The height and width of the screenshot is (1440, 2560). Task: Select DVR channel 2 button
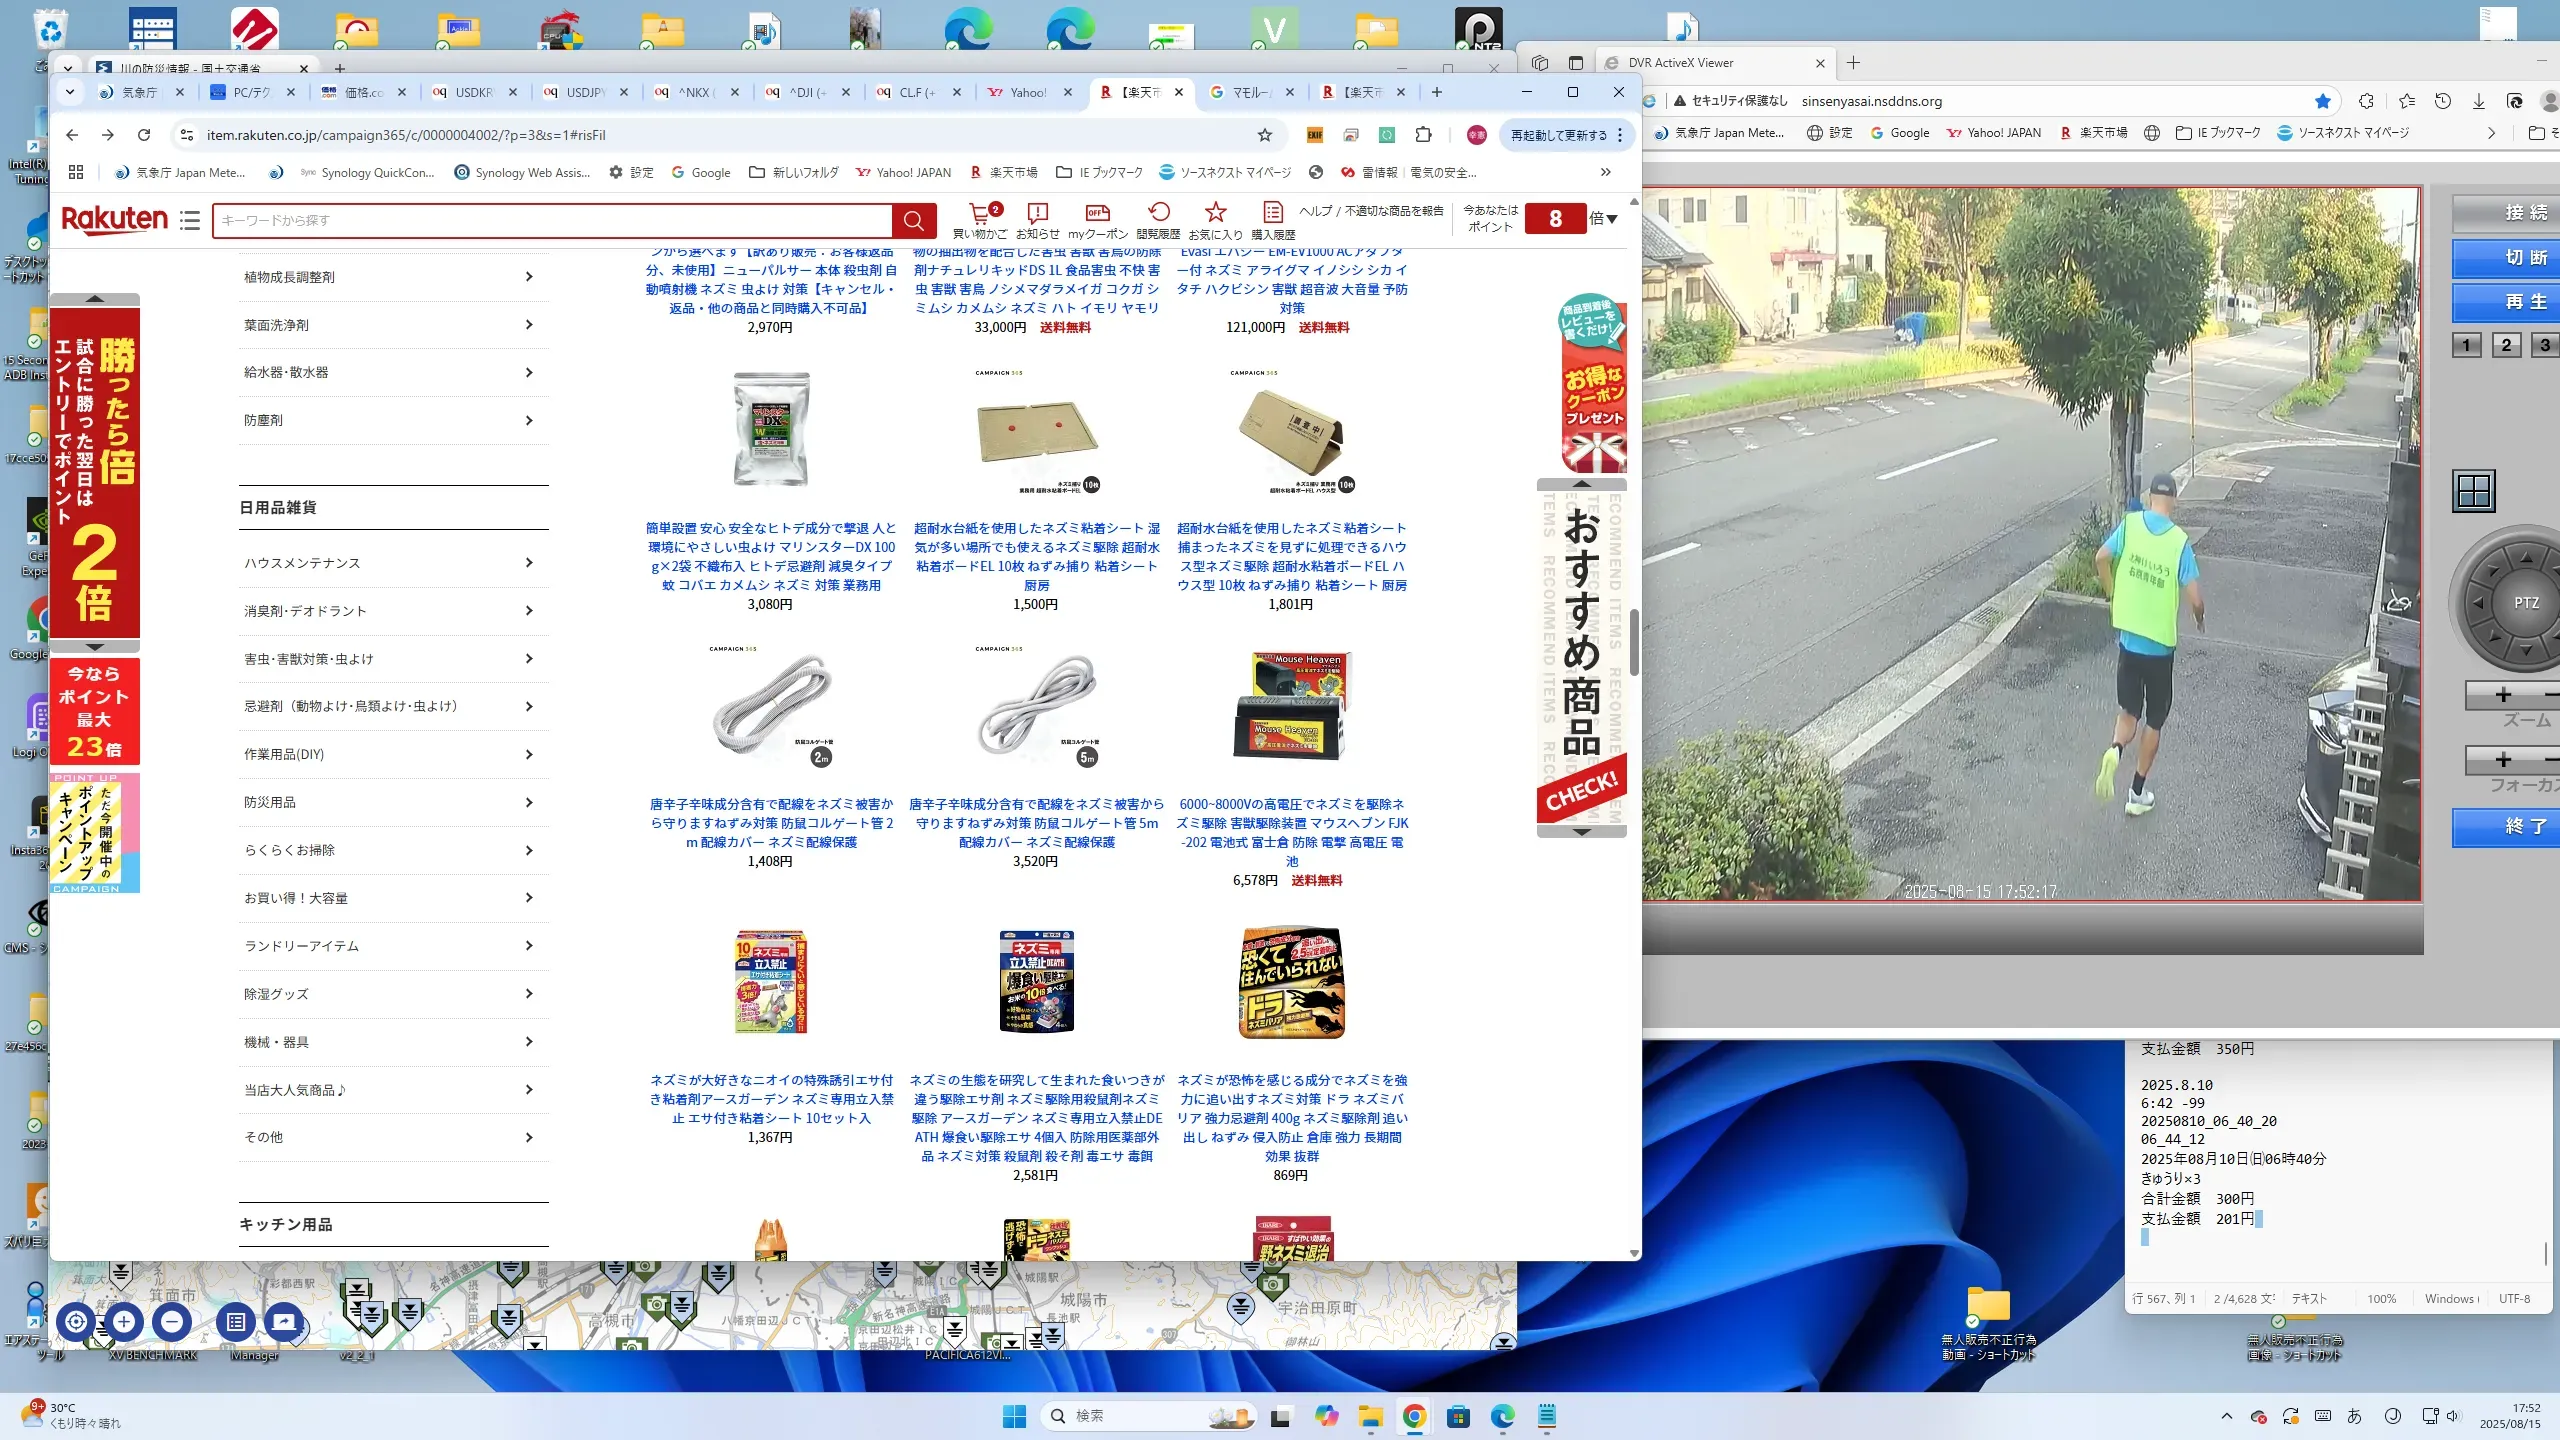pos(2506,346)
